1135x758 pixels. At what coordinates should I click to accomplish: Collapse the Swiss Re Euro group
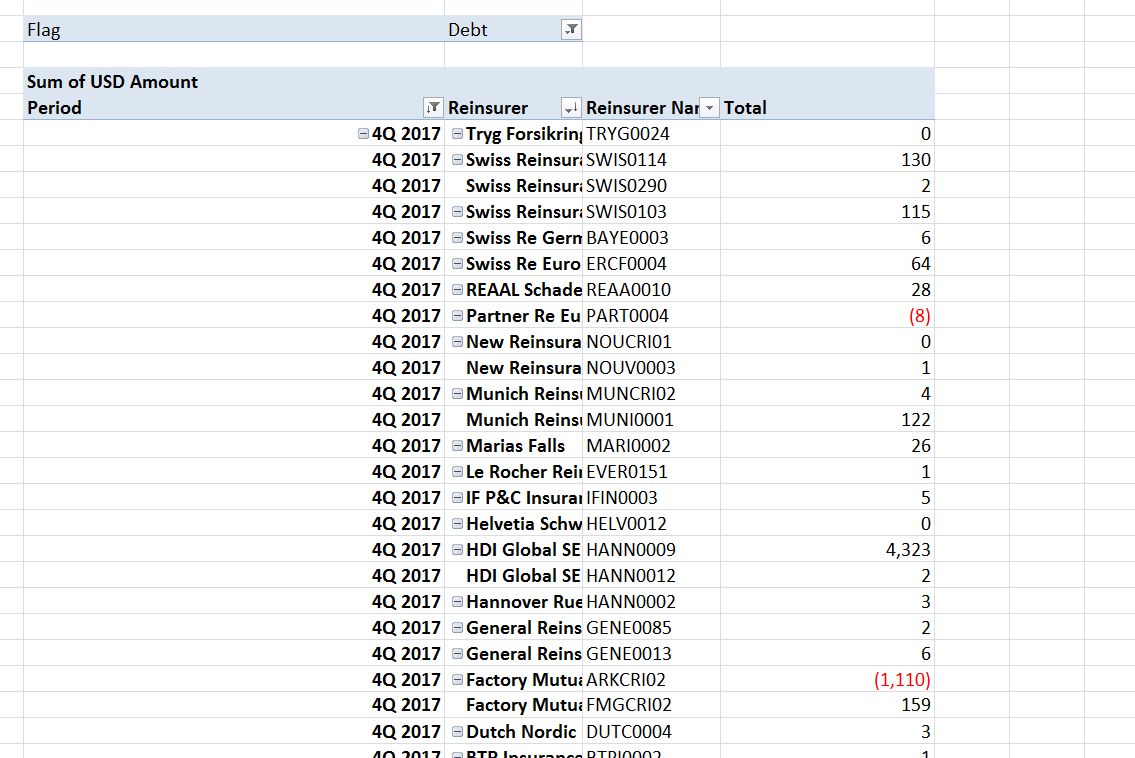[457, 264]
